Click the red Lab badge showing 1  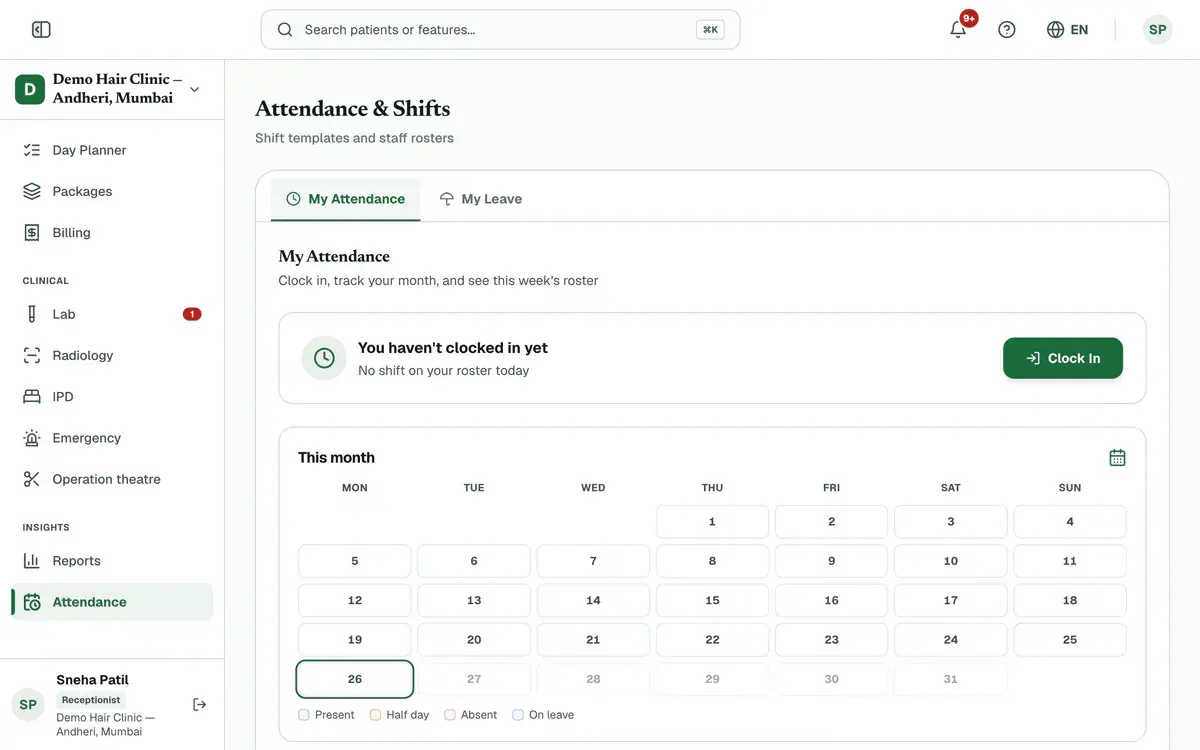(x=192, y=314)
